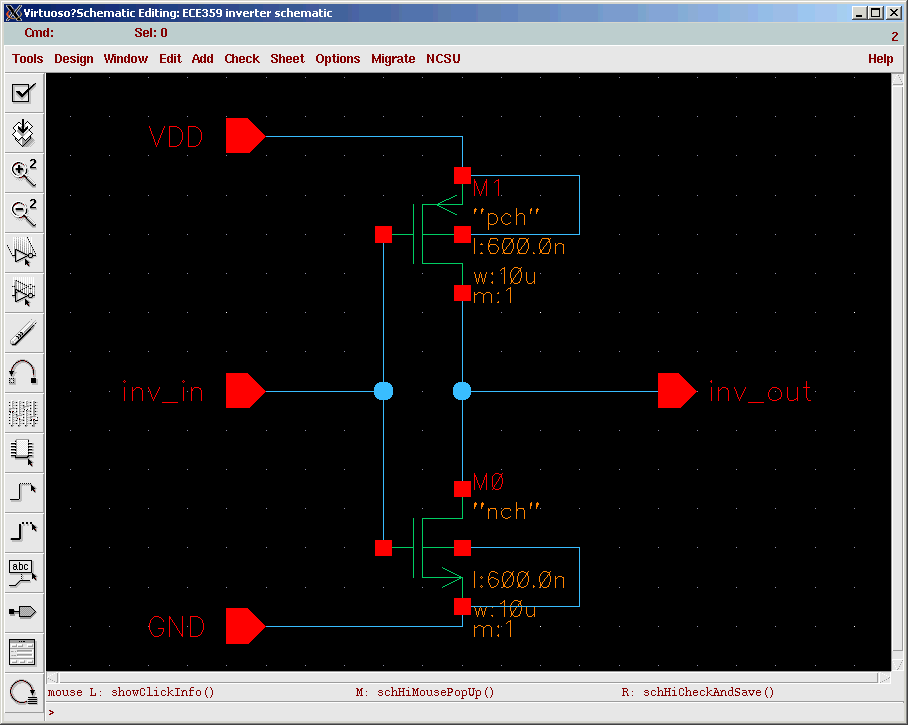This screenshot has width=908, height=725.
Task: Select the Zoom Out by 2 tool
Action: (x=23, y=213)
